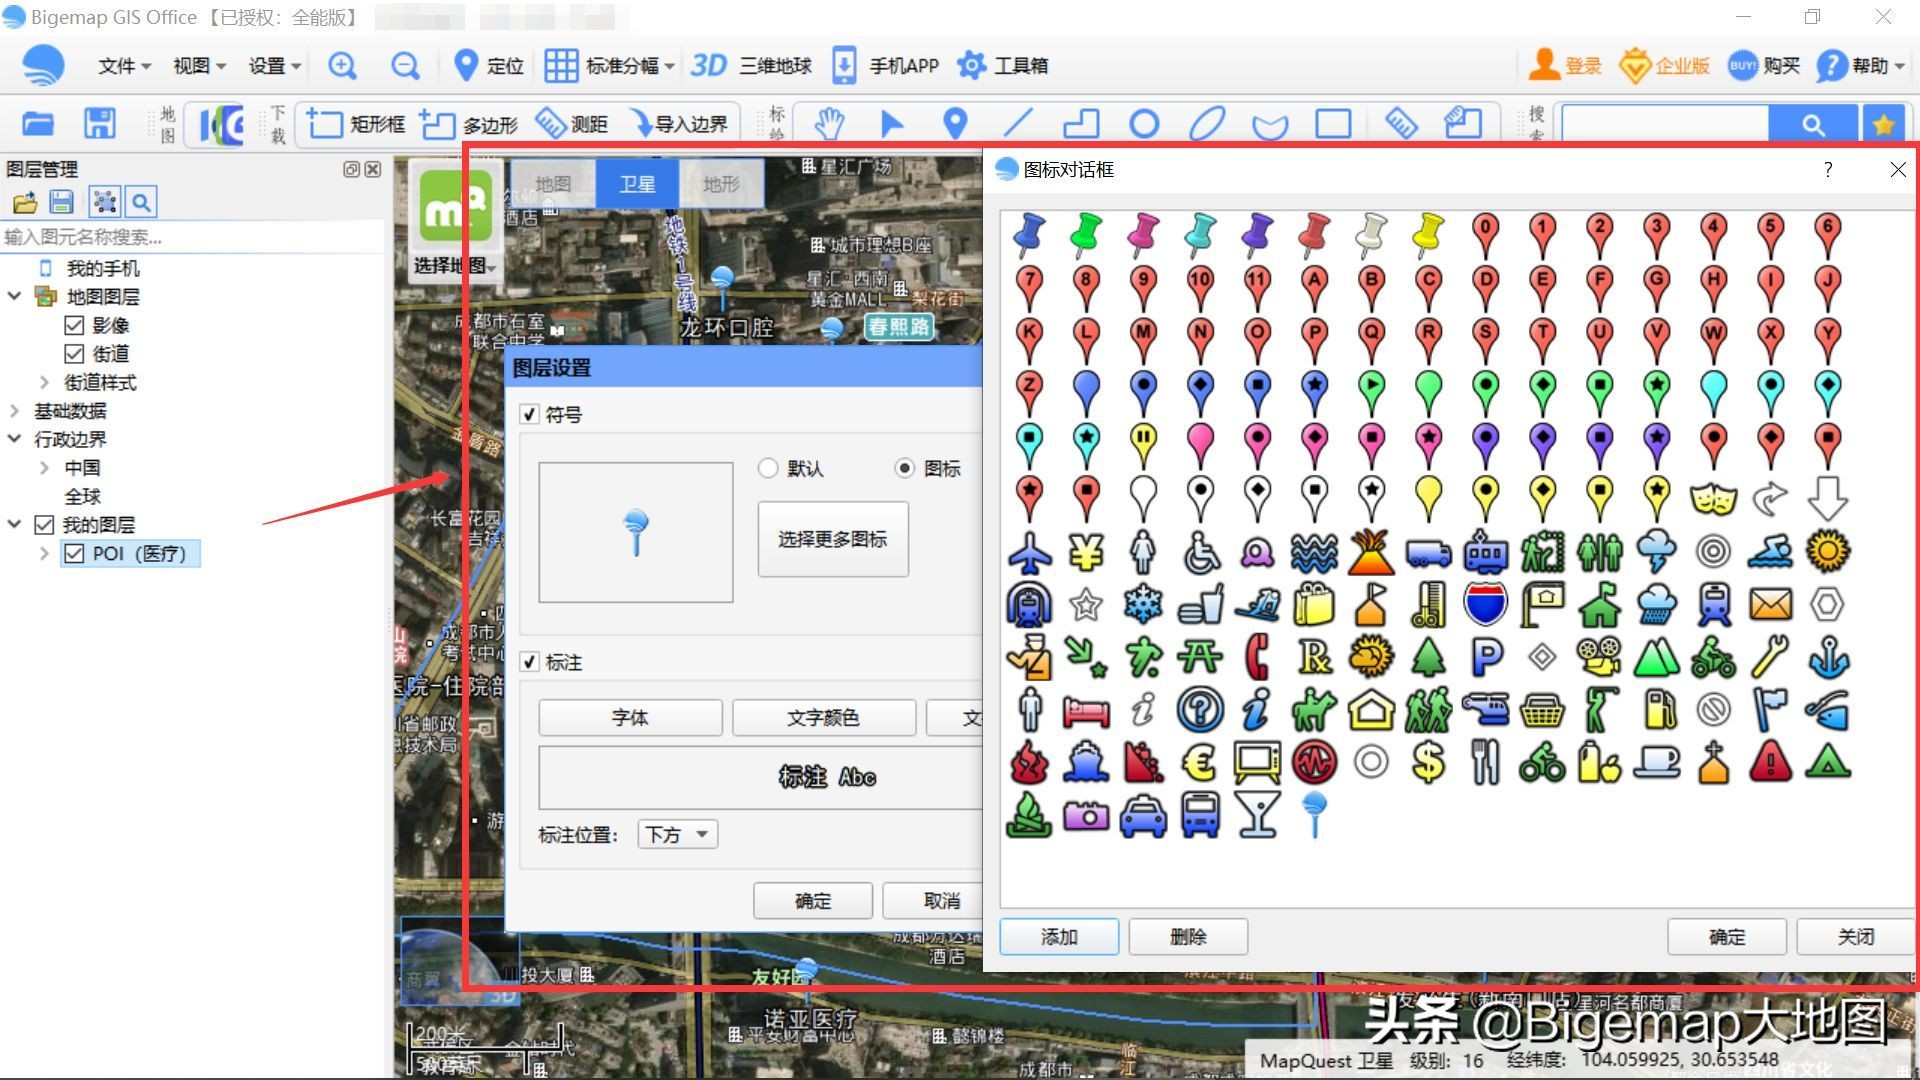Open the 文字颜色 text color picker
This screenshot has width=1920, height=1080.
click(823, 717)
